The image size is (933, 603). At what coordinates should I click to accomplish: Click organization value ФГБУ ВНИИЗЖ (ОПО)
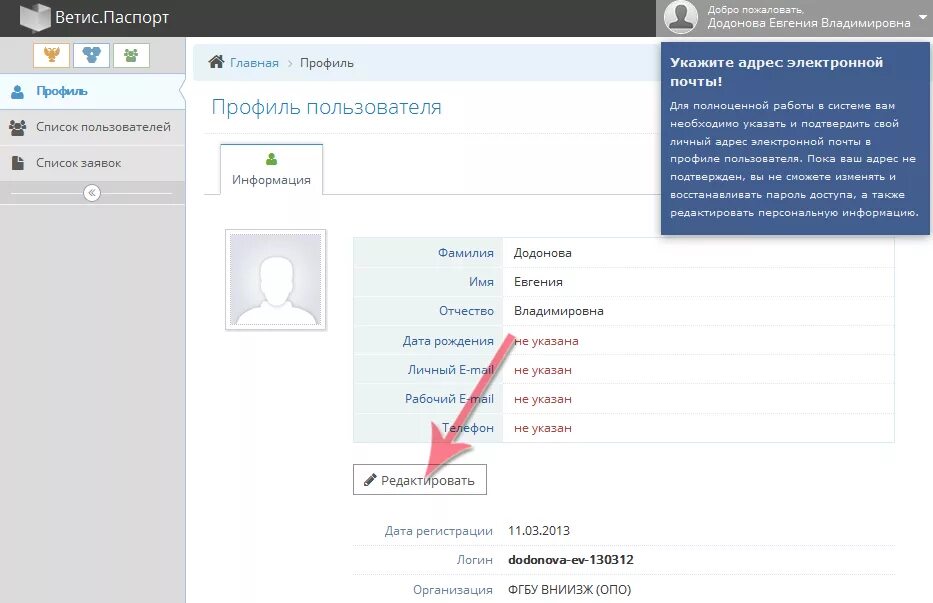point(569,589)
